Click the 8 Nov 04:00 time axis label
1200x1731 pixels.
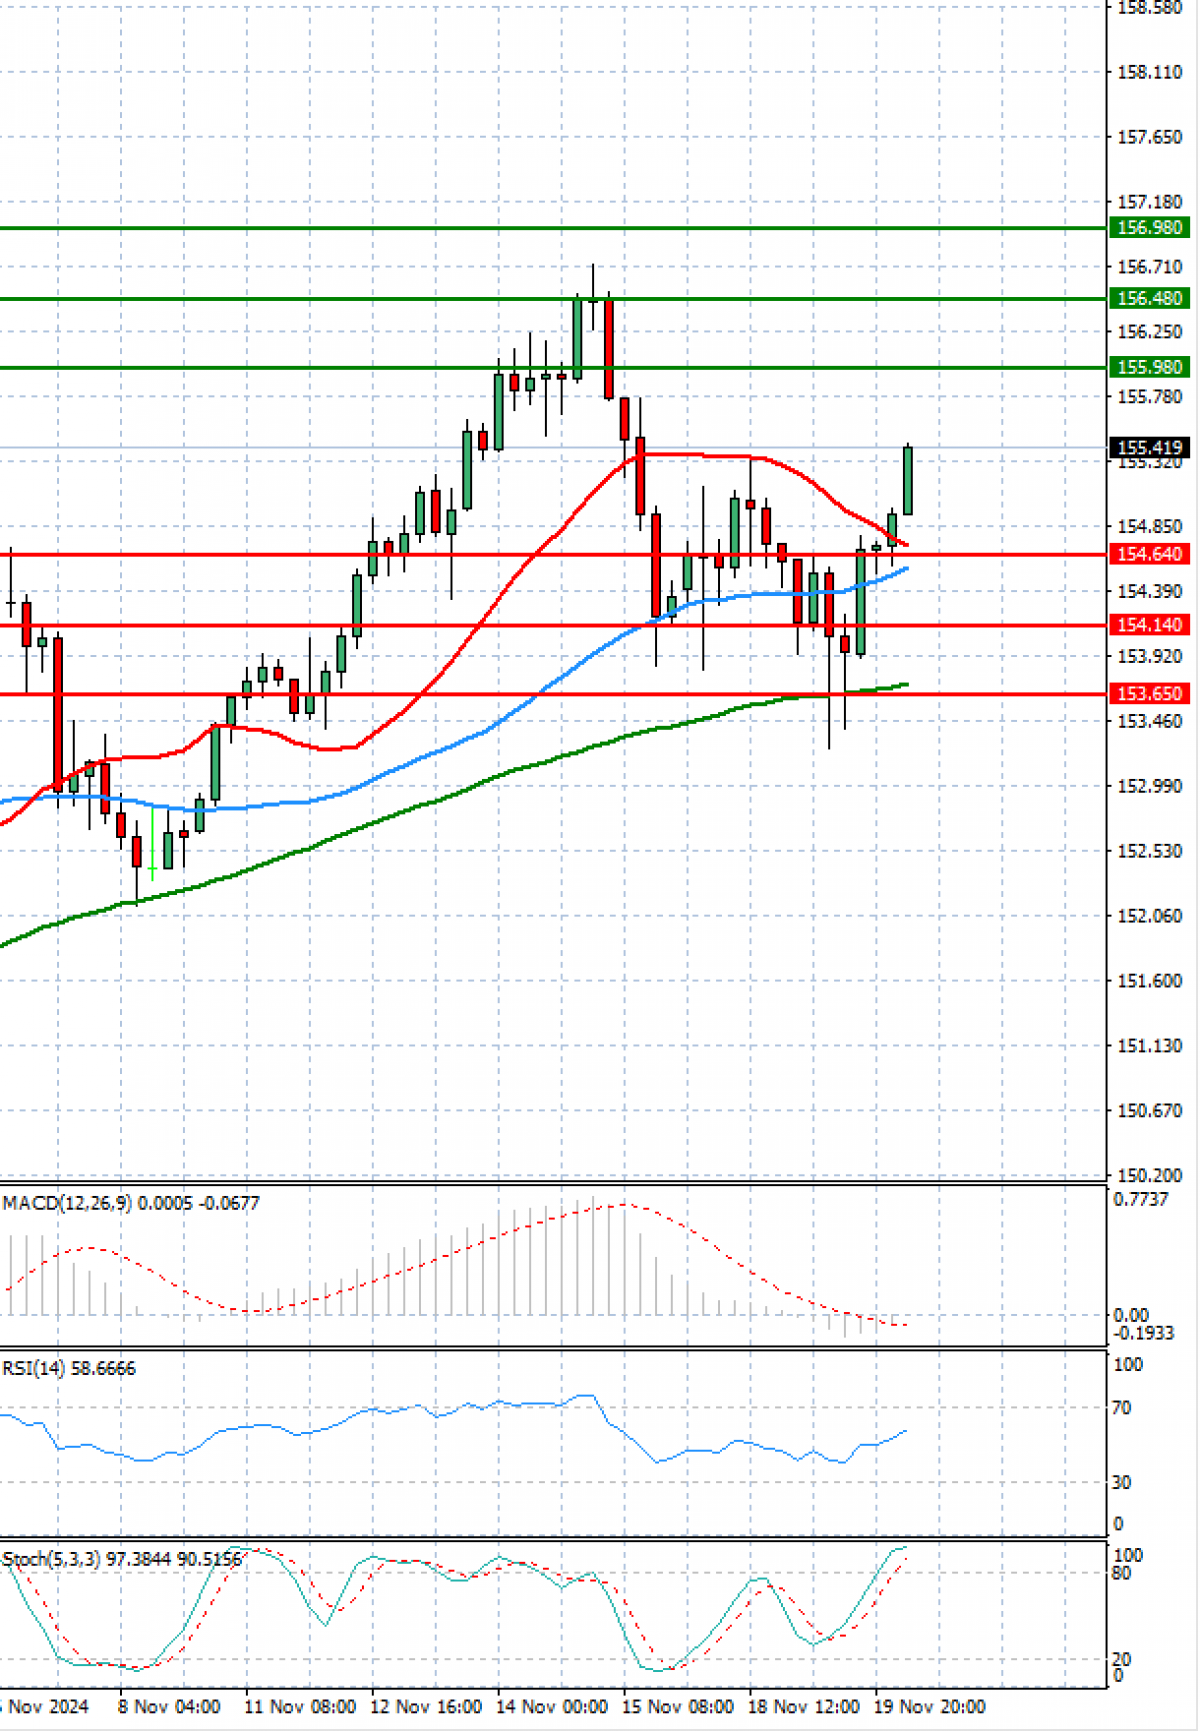pyautogui.click(x=169, y=1706)
